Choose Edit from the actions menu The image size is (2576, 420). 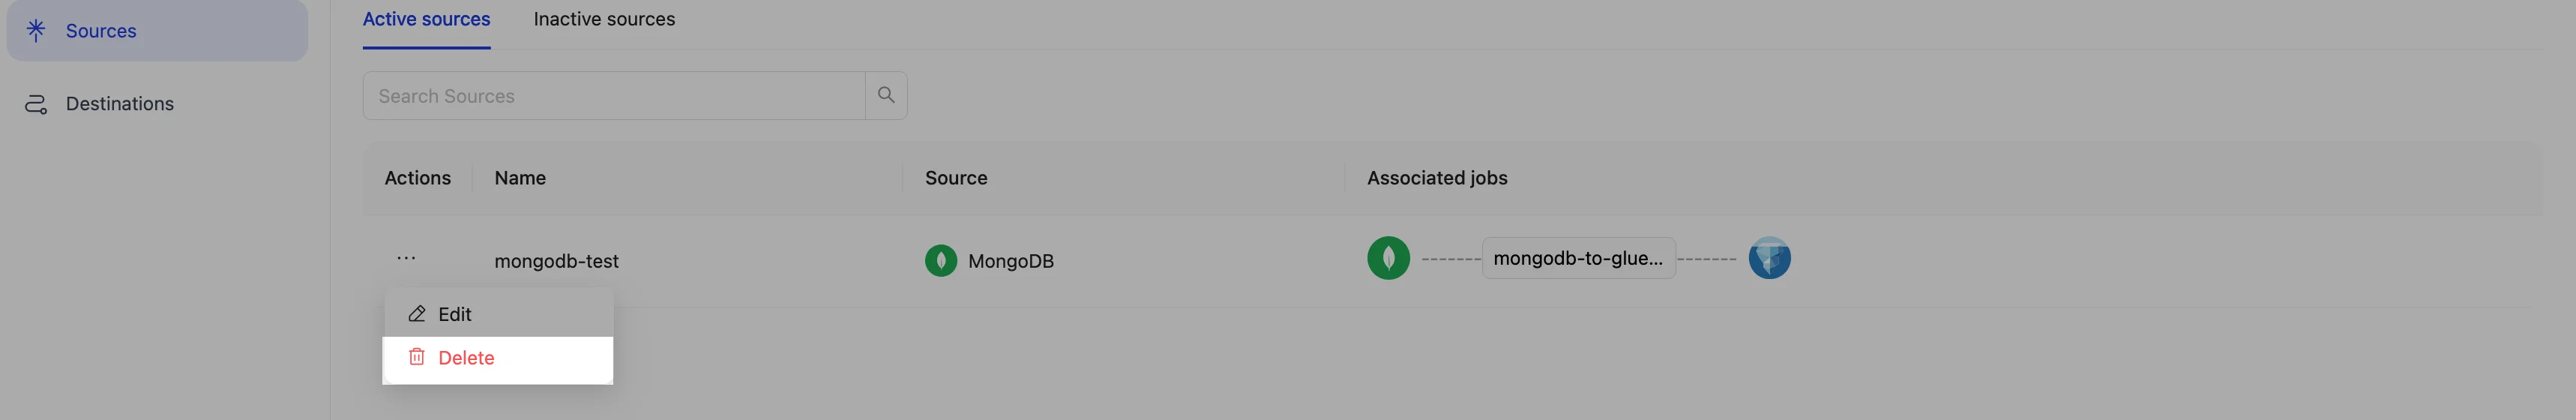pyautogui.click(x=455, y=314)
